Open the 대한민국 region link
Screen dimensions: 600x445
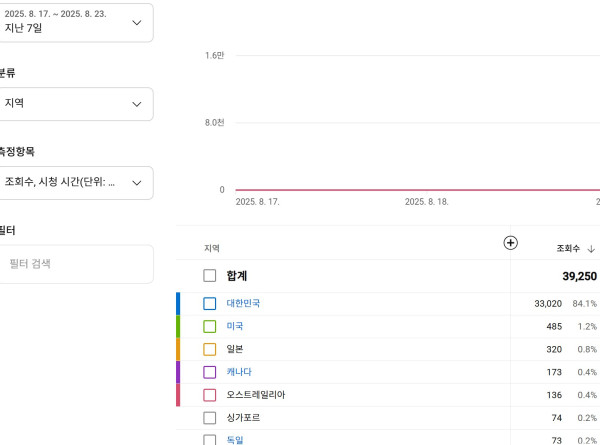tap(243, 303)
